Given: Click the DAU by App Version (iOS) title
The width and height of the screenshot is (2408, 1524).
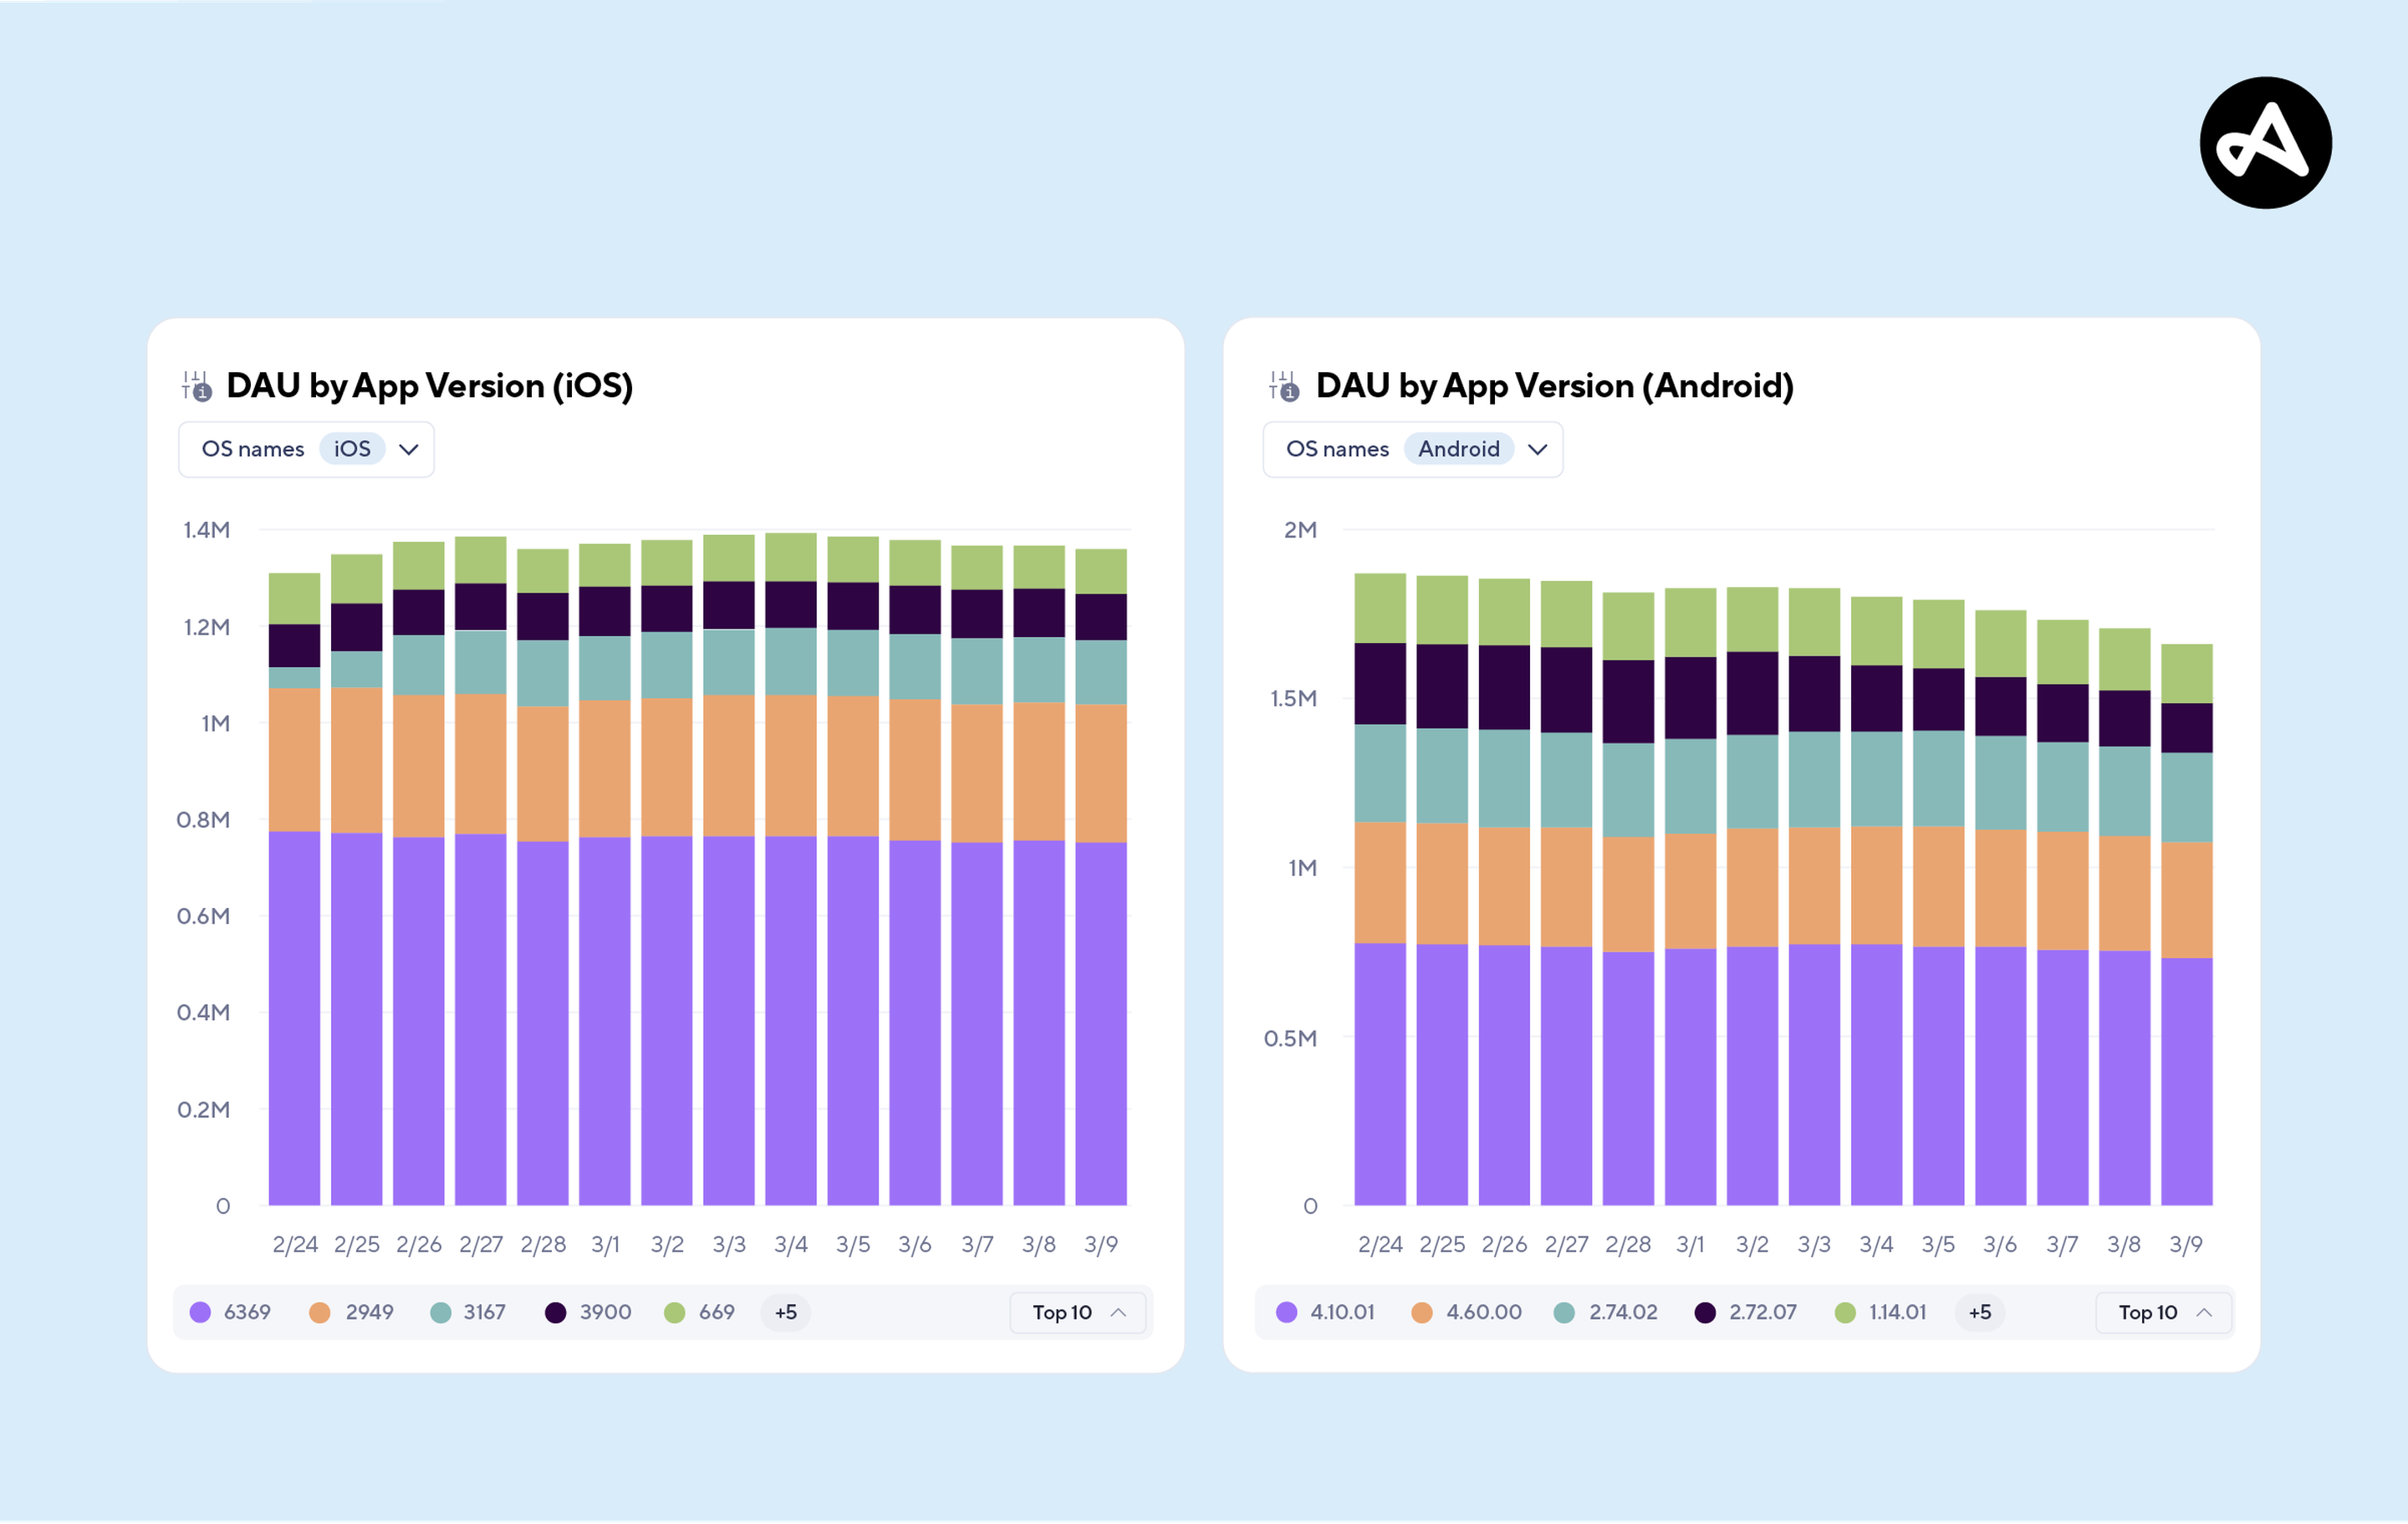Looking at the screenshot, I should (x=430, y=386).
